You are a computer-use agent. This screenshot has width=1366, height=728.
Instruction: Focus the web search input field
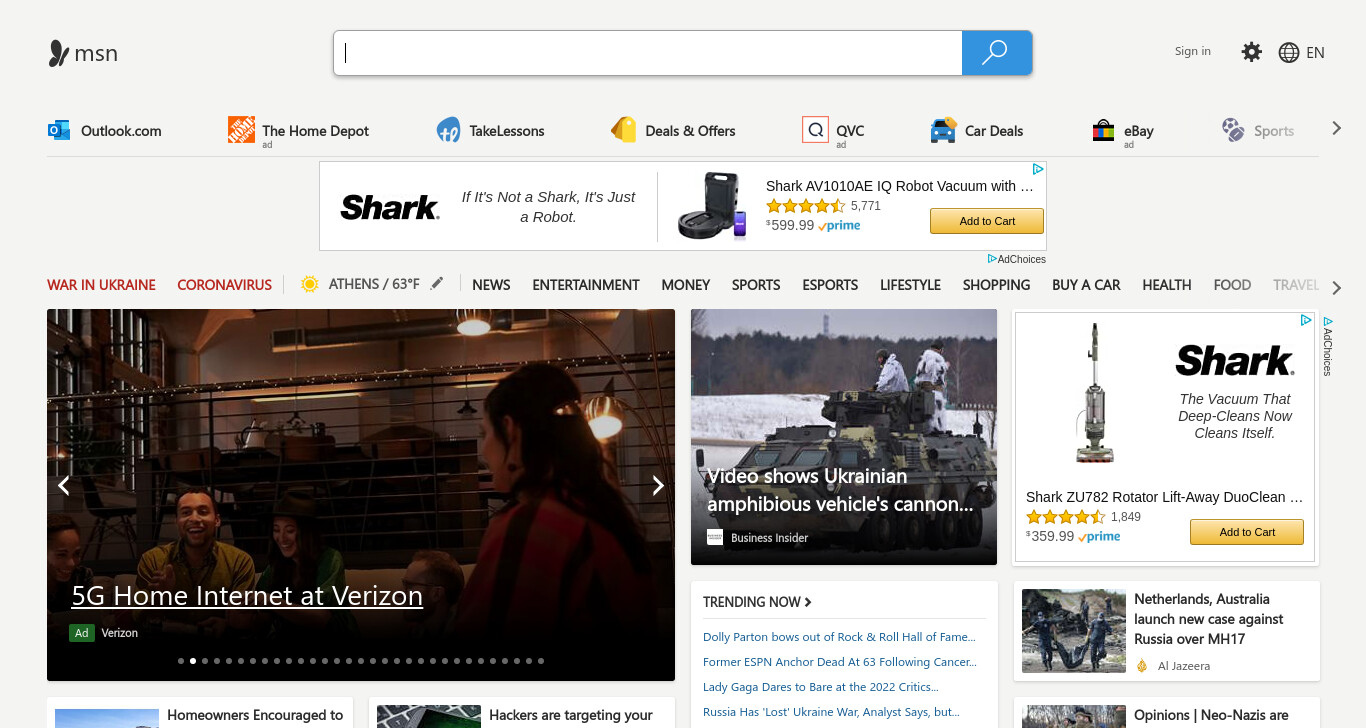pos(648,53)
